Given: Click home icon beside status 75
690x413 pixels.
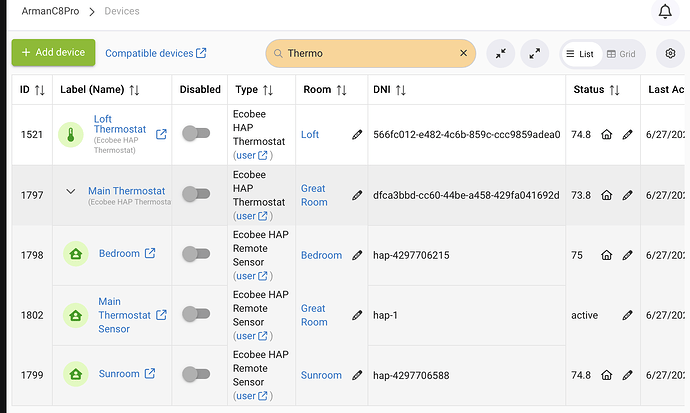Looking at the screenshot, I should coord(606,255).
